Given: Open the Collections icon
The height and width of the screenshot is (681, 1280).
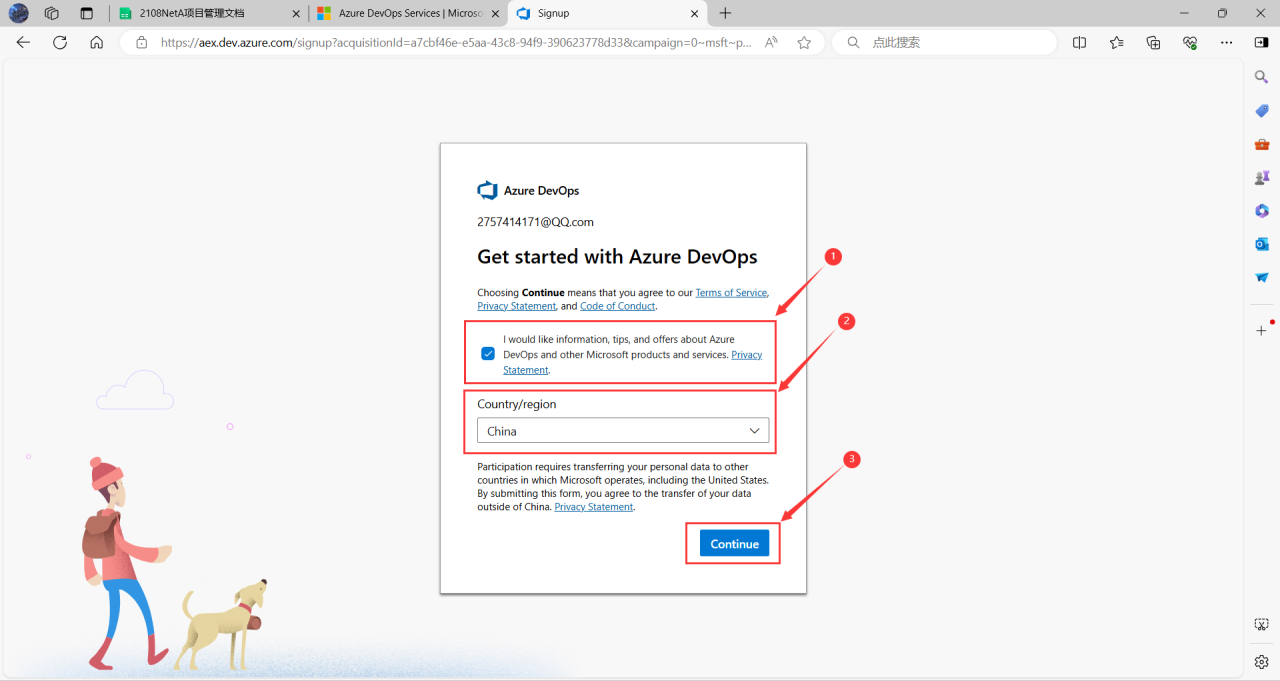Looking at the screenshot, I should click(x=1153, y=42).
